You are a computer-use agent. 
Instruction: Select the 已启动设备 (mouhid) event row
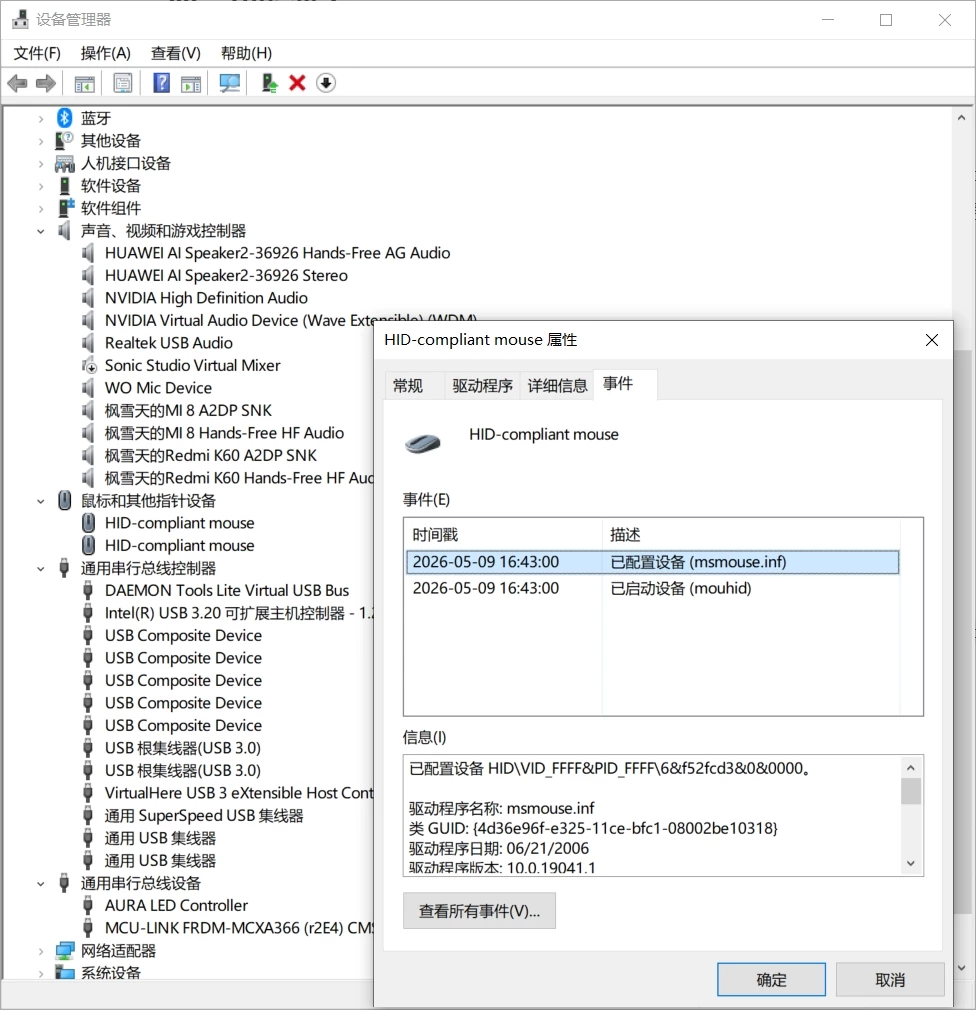(653, 588)
